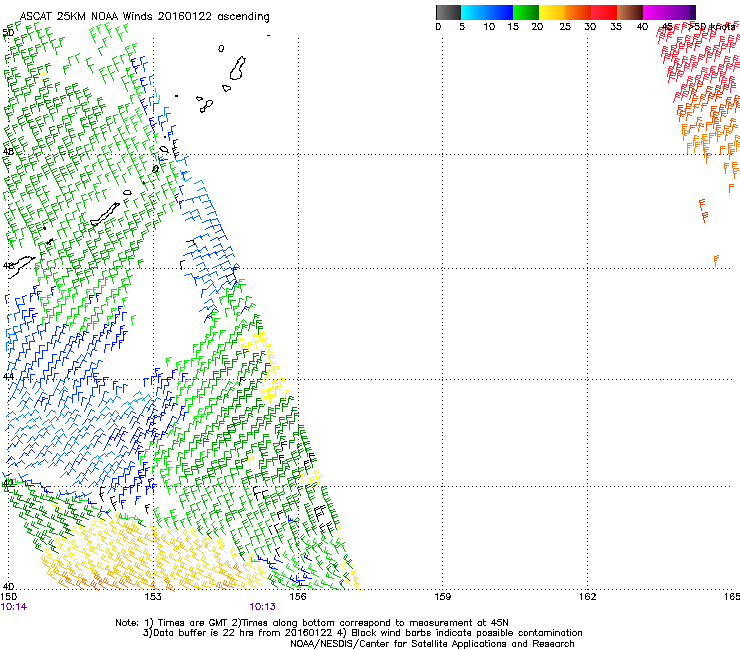Click the title 'ASCAT 25KM NOAA Winds 20160122 ascending'
Viewport: 740px width, 650px height.
[x=144, y=17]
